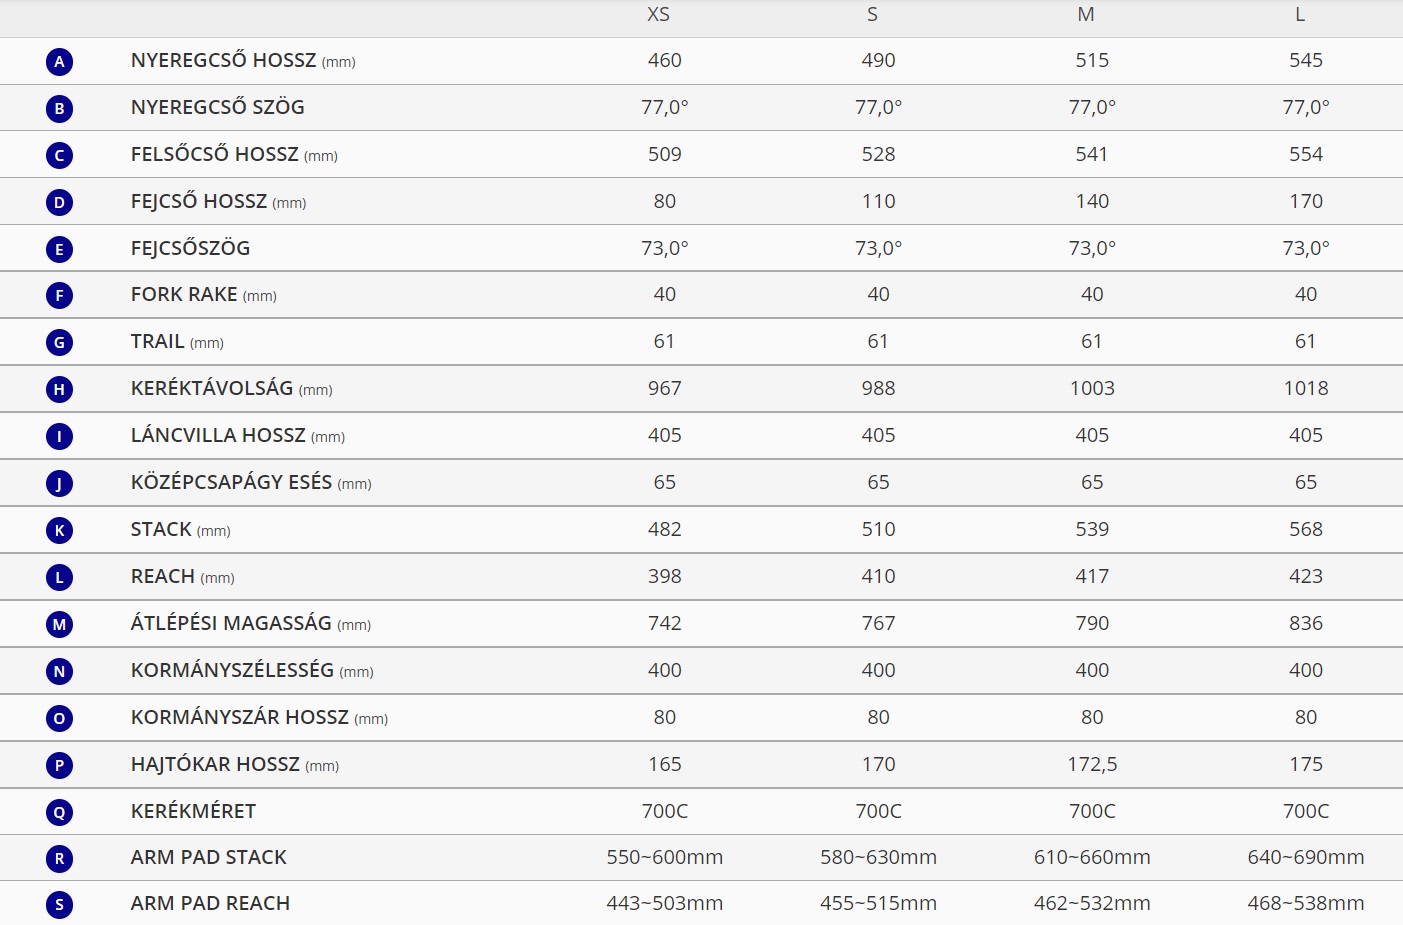The width and height of the screenshot is (1403, 925).
Task: Select the P badge beside HAJTÓKAR HOSSZ
Action: point(59,765)
